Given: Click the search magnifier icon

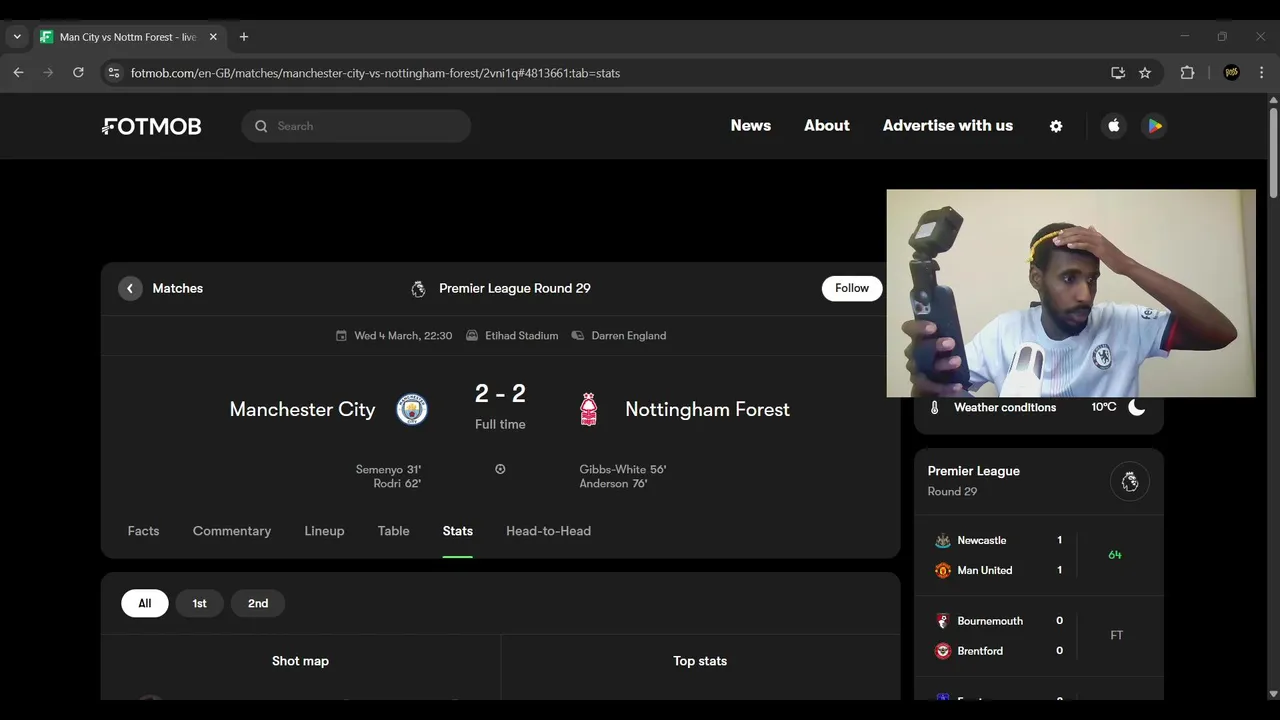Looking at the screenshot, I should point(261,126).
